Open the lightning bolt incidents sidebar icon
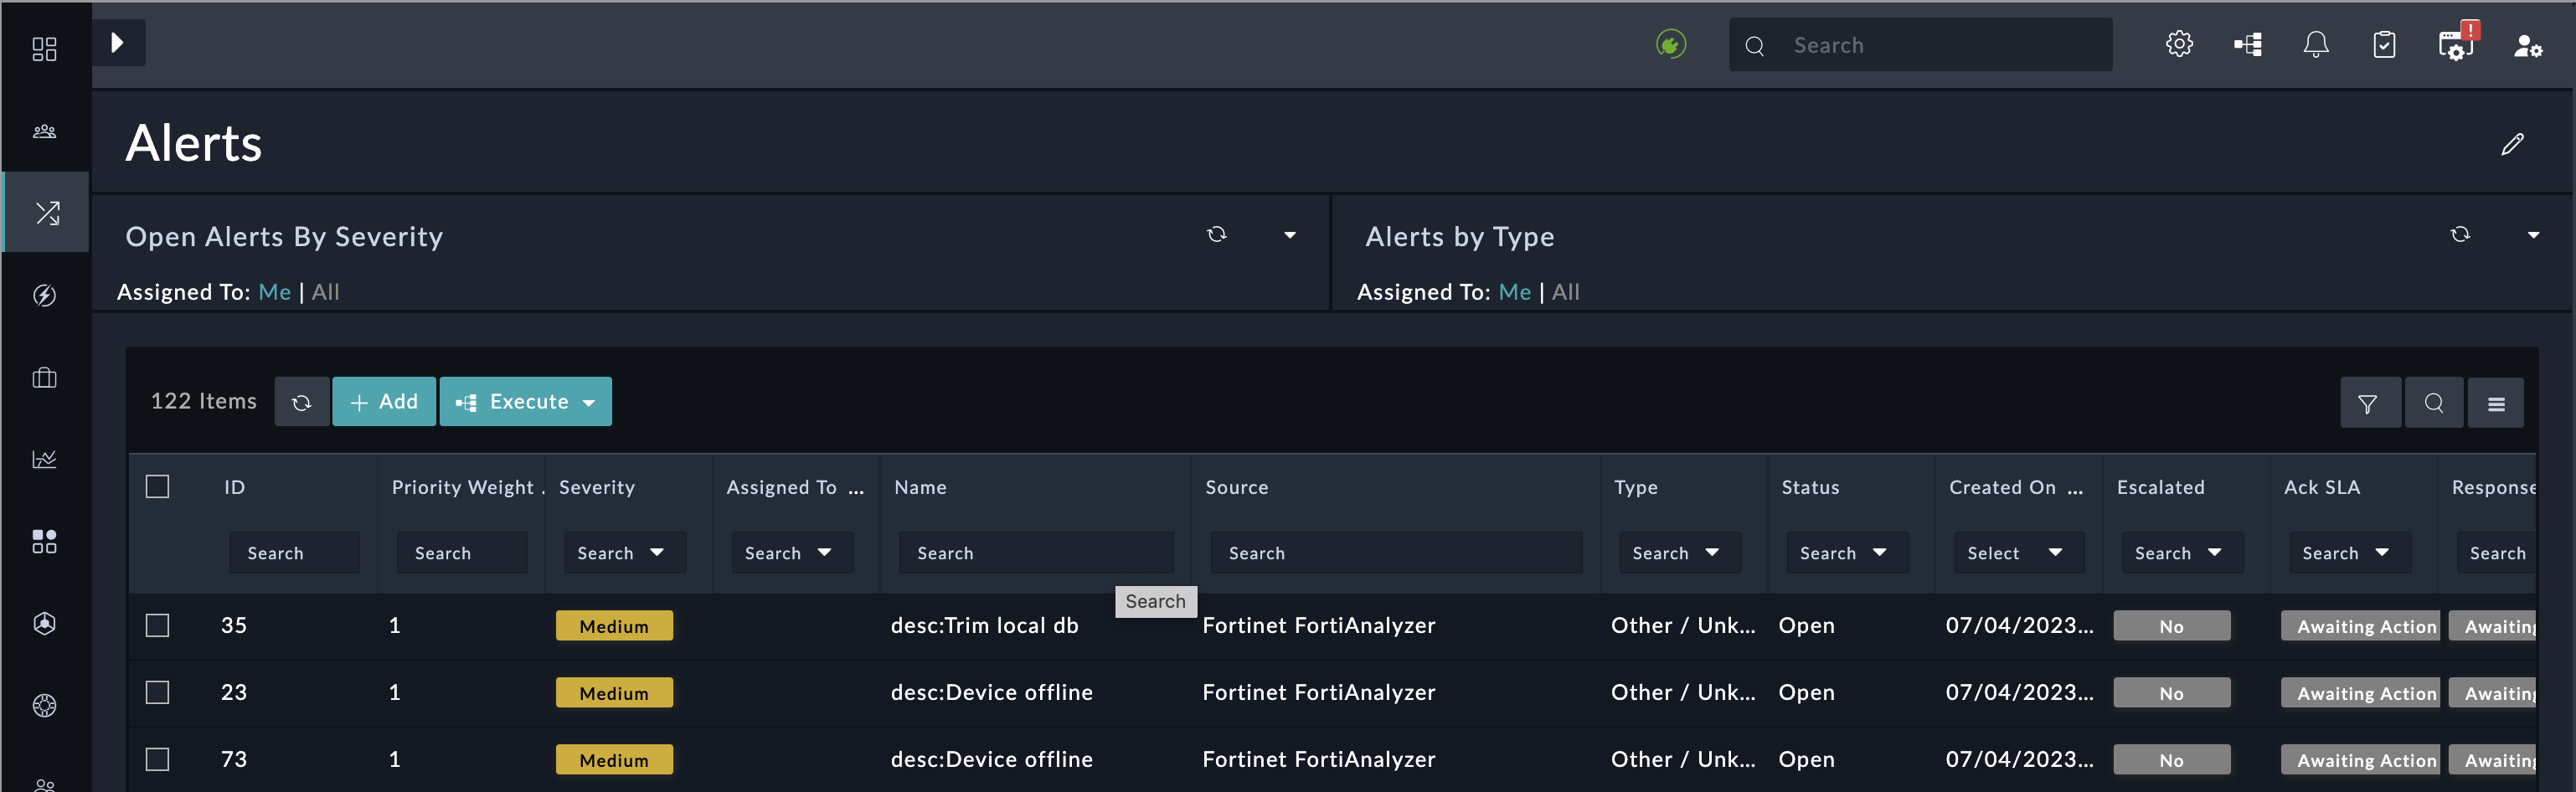Viewport: 2576px width, 792px height. click(x=45, y=295)
